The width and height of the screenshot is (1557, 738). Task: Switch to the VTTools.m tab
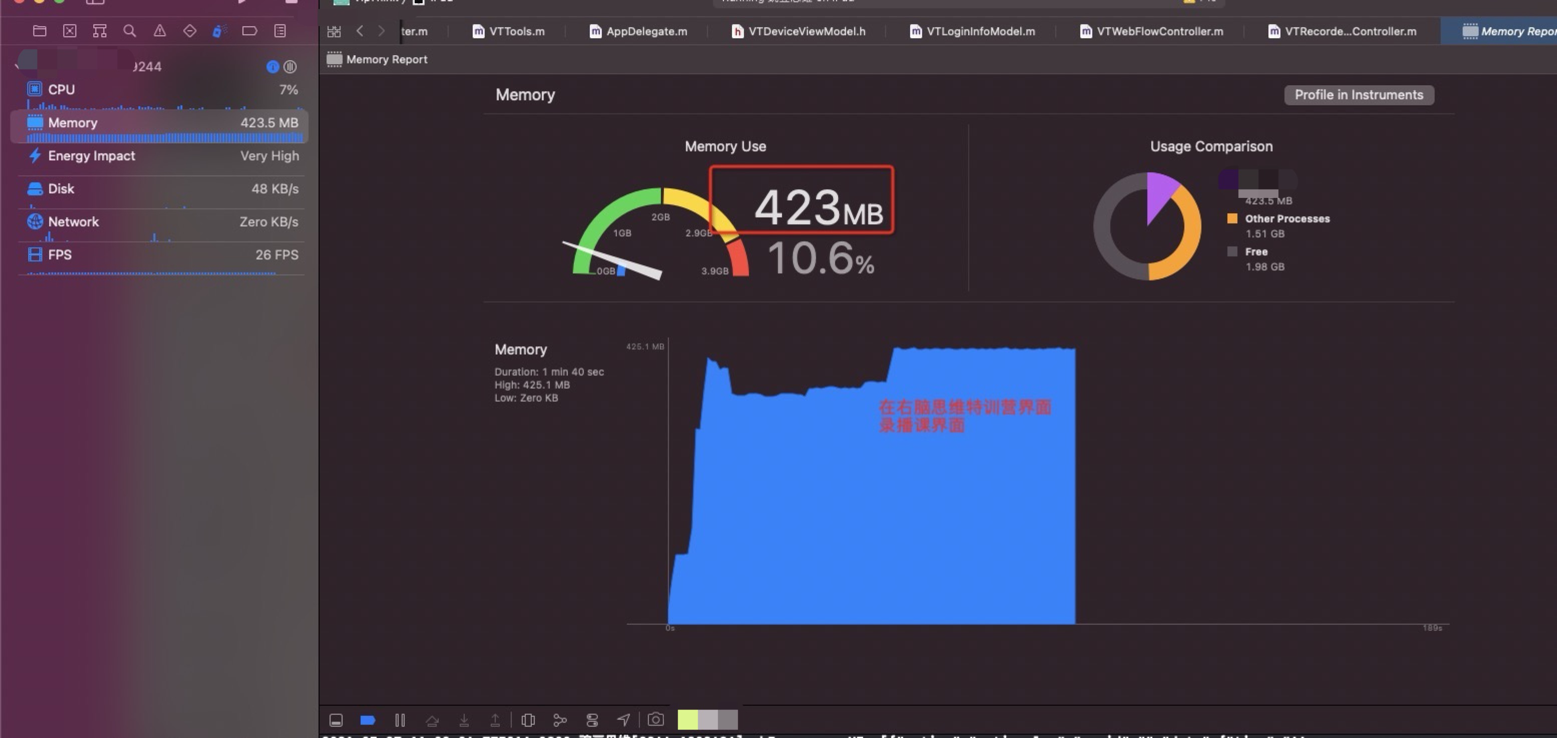point(508,31)
